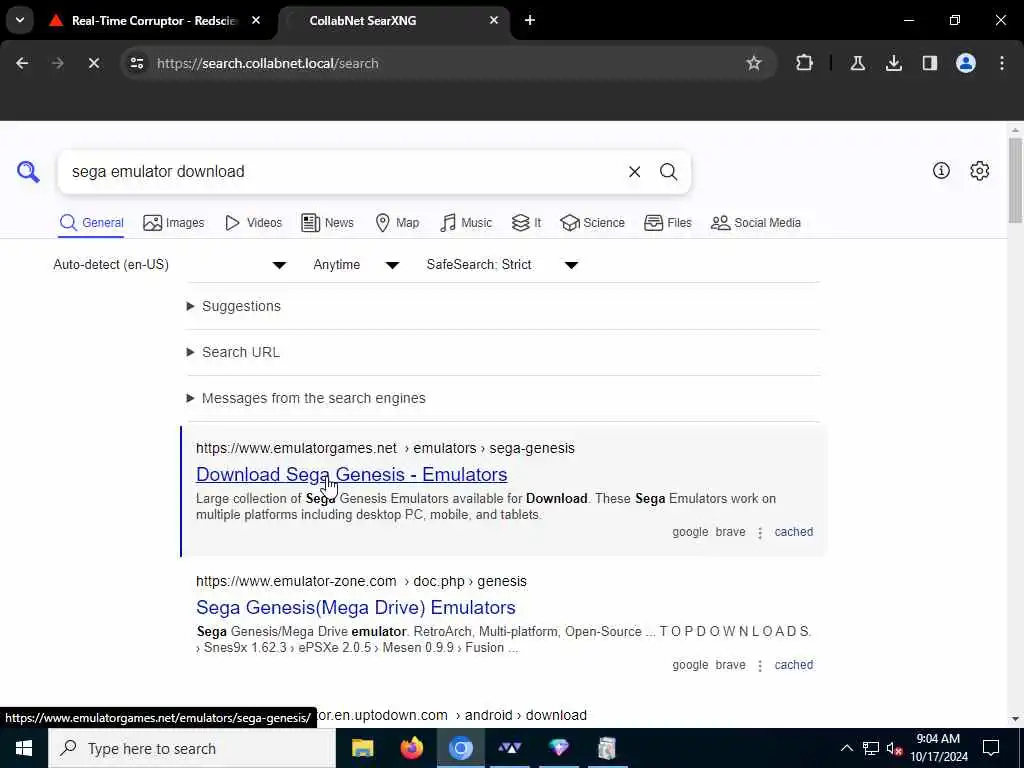Open the Anytime time range dropdown
Image resolution: width=1024 pixels, height=768 pixels.
[x=356, y=264]
